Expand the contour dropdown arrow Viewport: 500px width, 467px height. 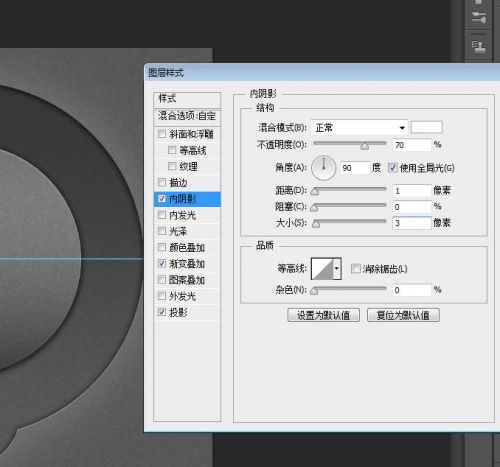[x=337, y=269]
